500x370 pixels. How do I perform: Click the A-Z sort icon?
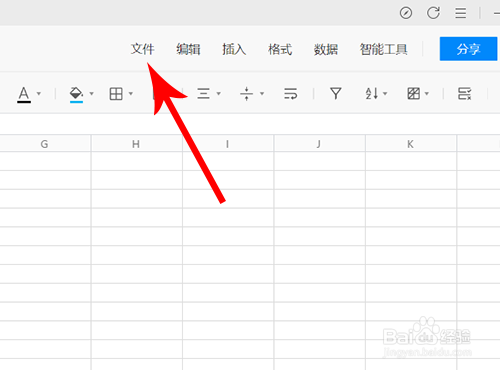pyautogui.click(x=372, y=94)
